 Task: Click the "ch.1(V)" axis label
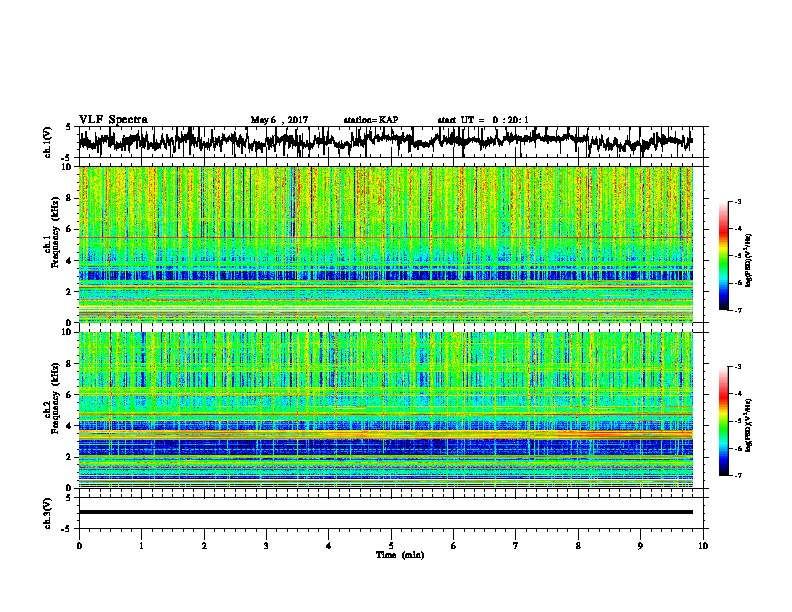click(x=48, y=142)
